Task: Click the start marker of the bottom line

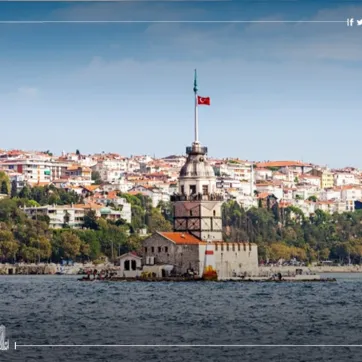Action: 15,345
